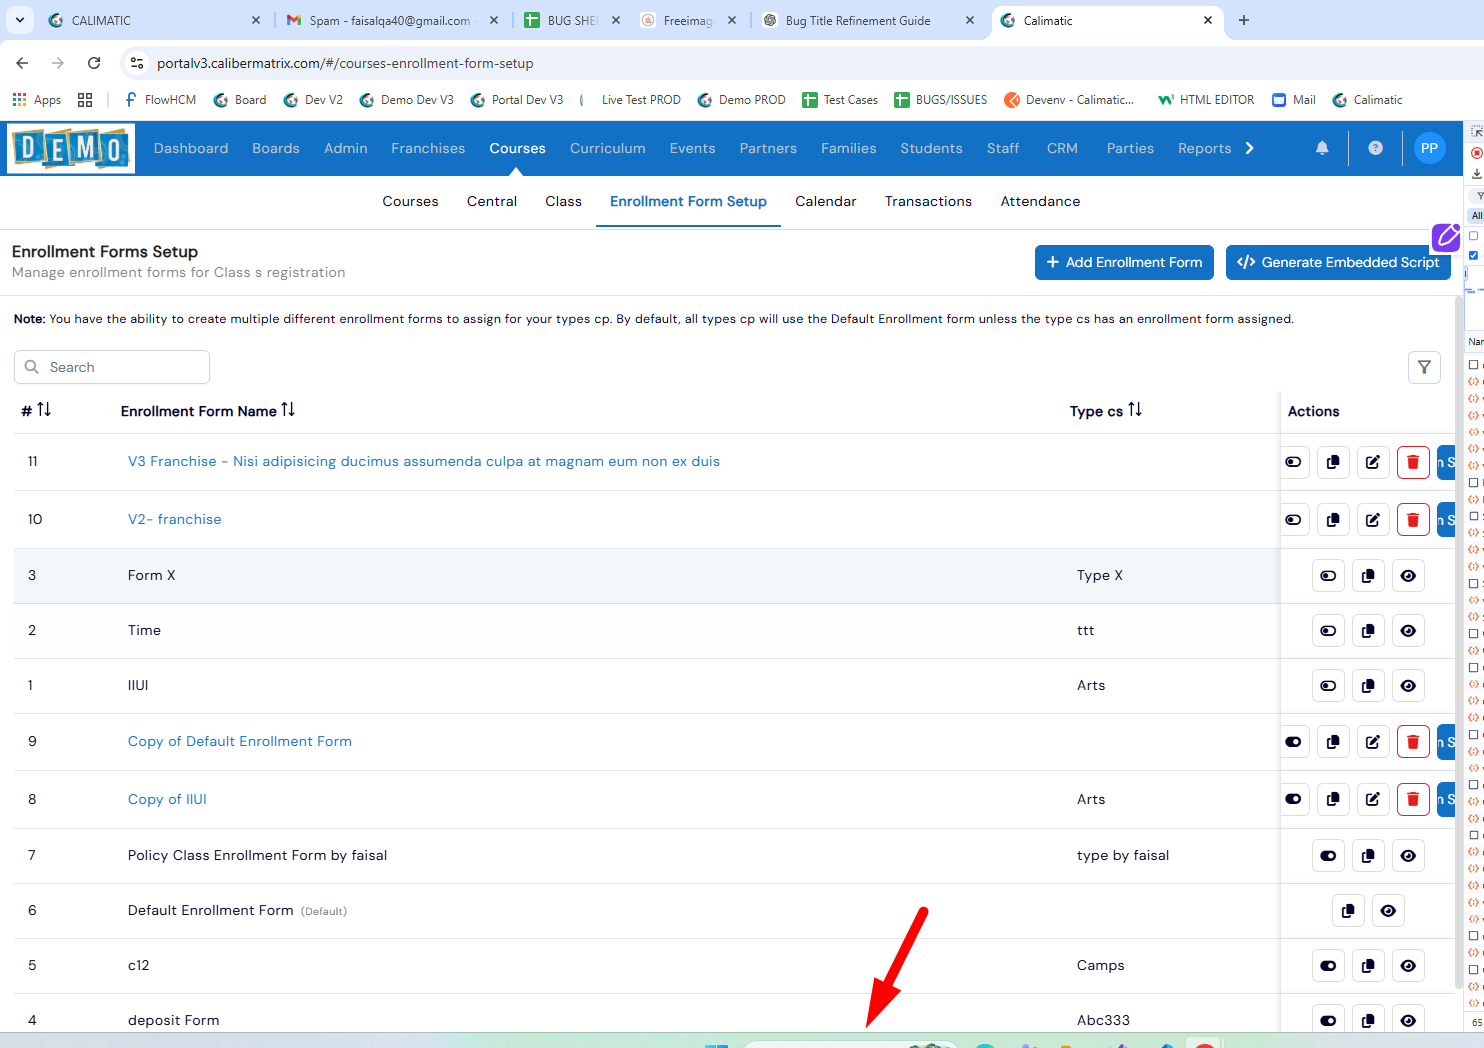
Task: Open Copy of Default Enrollment Form link
Action: click(x=240, y=741)
